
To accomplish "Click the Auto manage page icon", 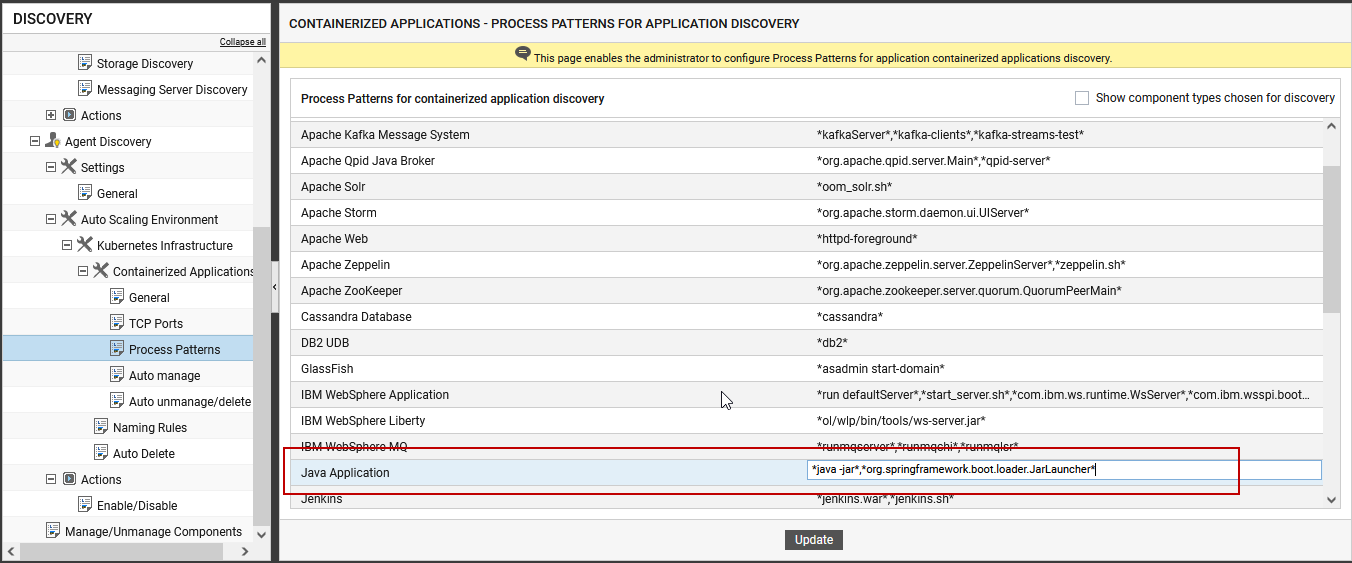I will (x=117, y=375).
